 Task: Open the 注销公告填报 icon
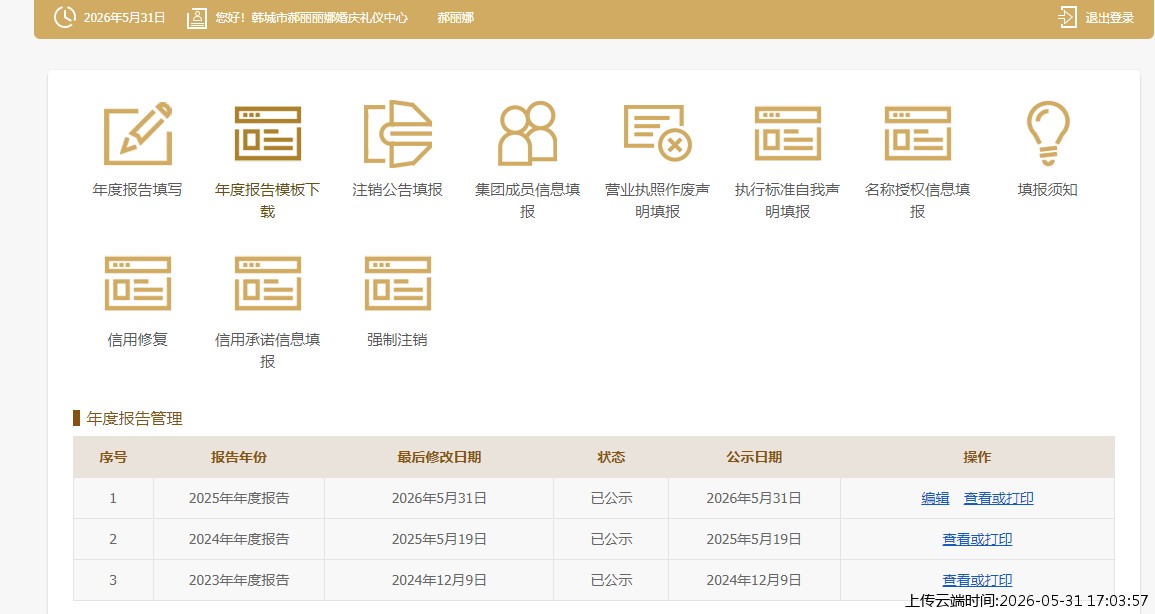pyautogui.click(x=398, y=133)
